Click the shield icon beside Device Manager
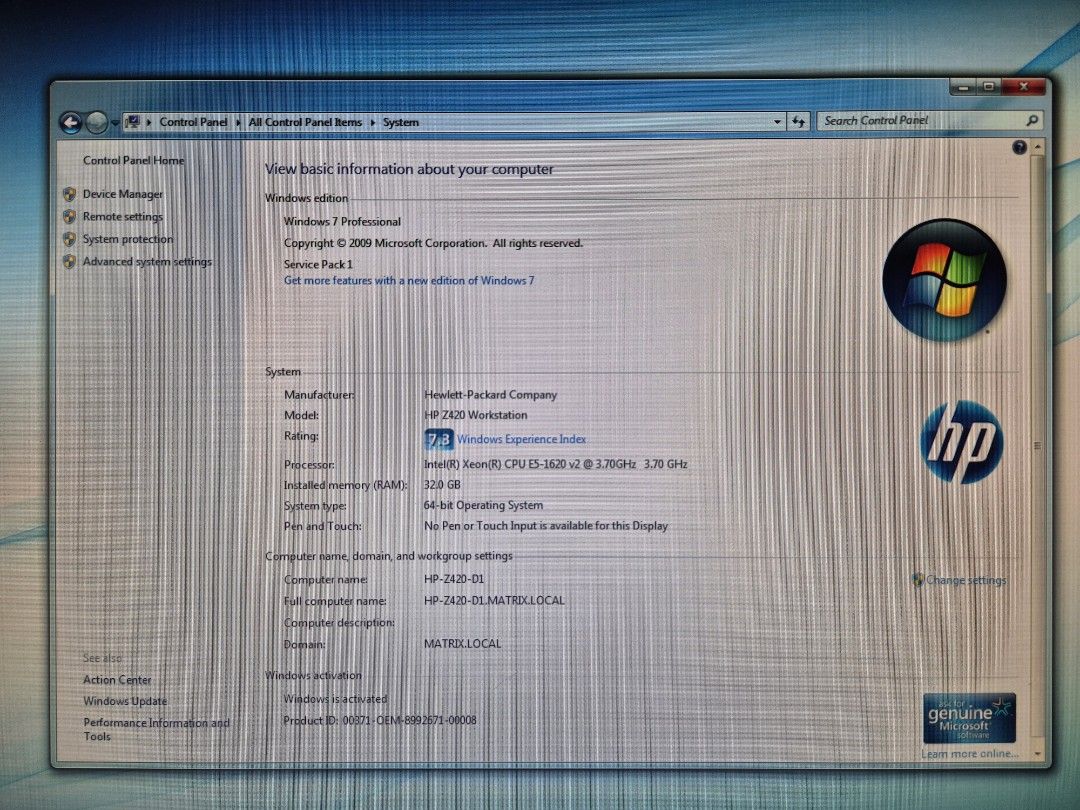Image resolution: width=1080 pixels, height=810 pixels. (x=70, y=194)
